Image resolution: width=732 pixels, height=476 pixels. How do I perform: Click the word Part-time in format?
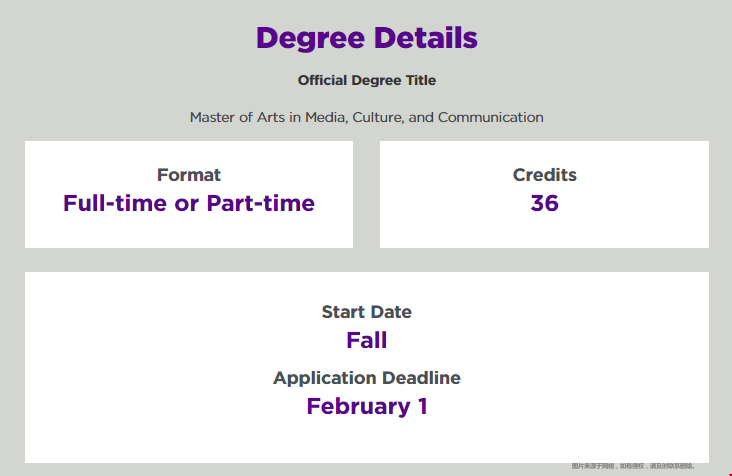click(x=260, y=203)
